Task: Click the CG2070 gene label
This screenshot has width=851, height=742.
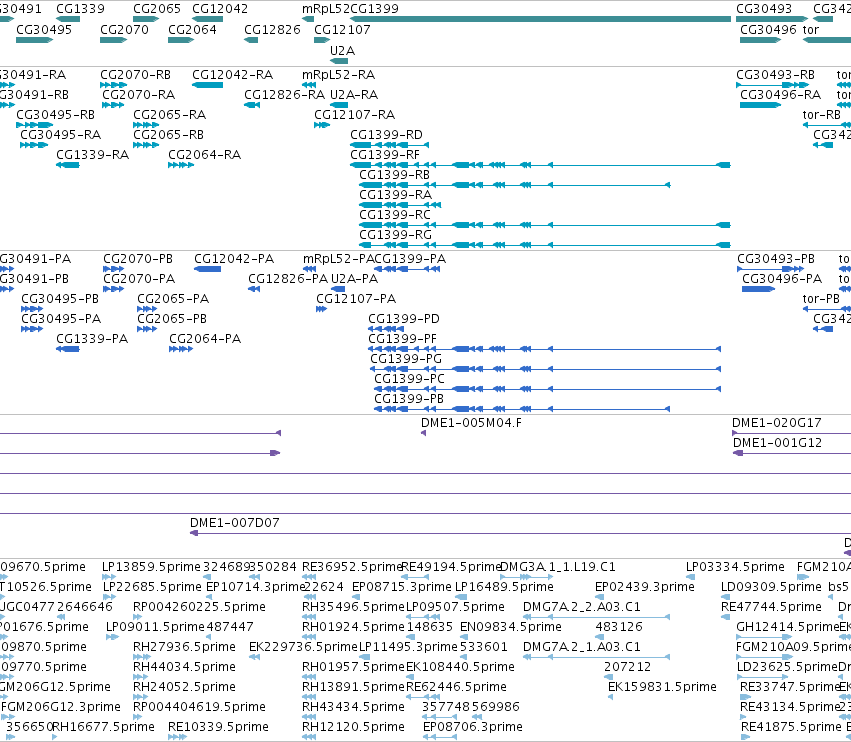Action: pyautogui.click(x=124, y=29)
